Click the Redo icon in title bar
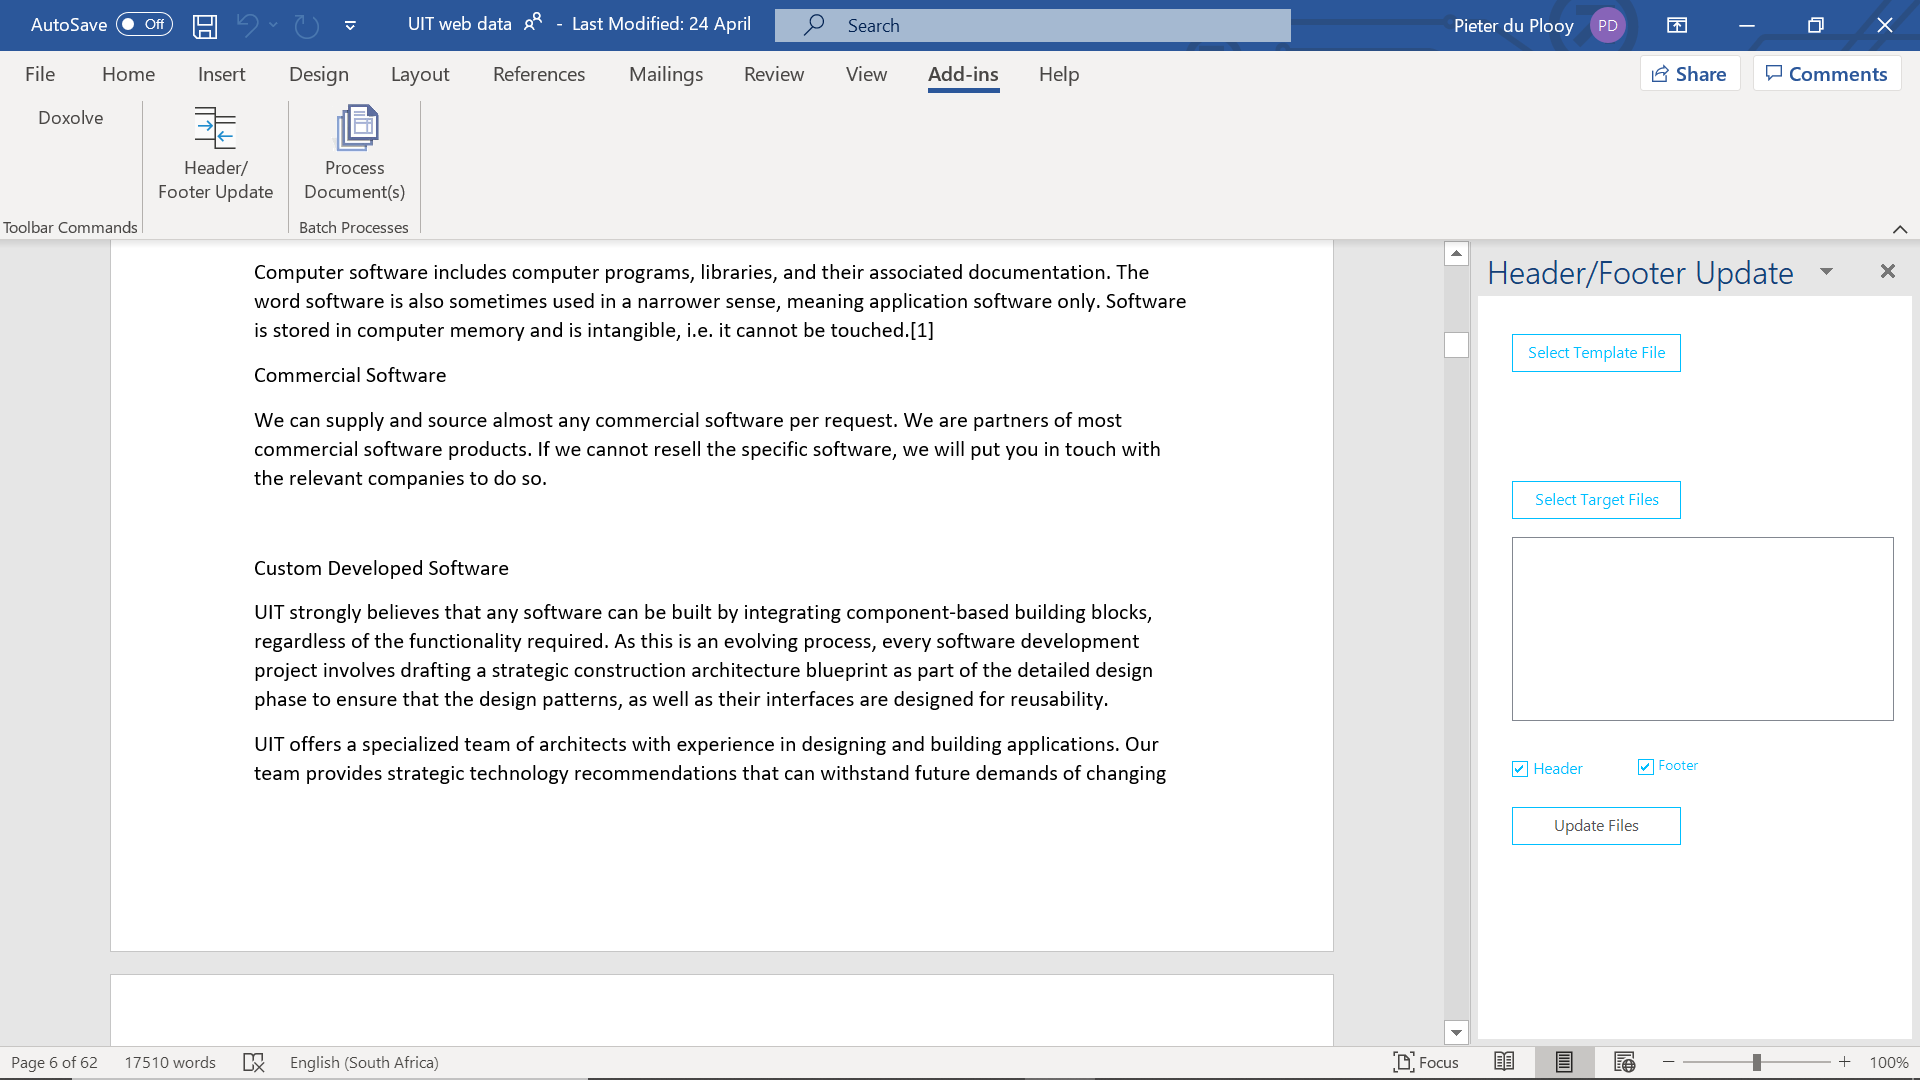The image size is (1920, 1080). [x=307, y=25]
